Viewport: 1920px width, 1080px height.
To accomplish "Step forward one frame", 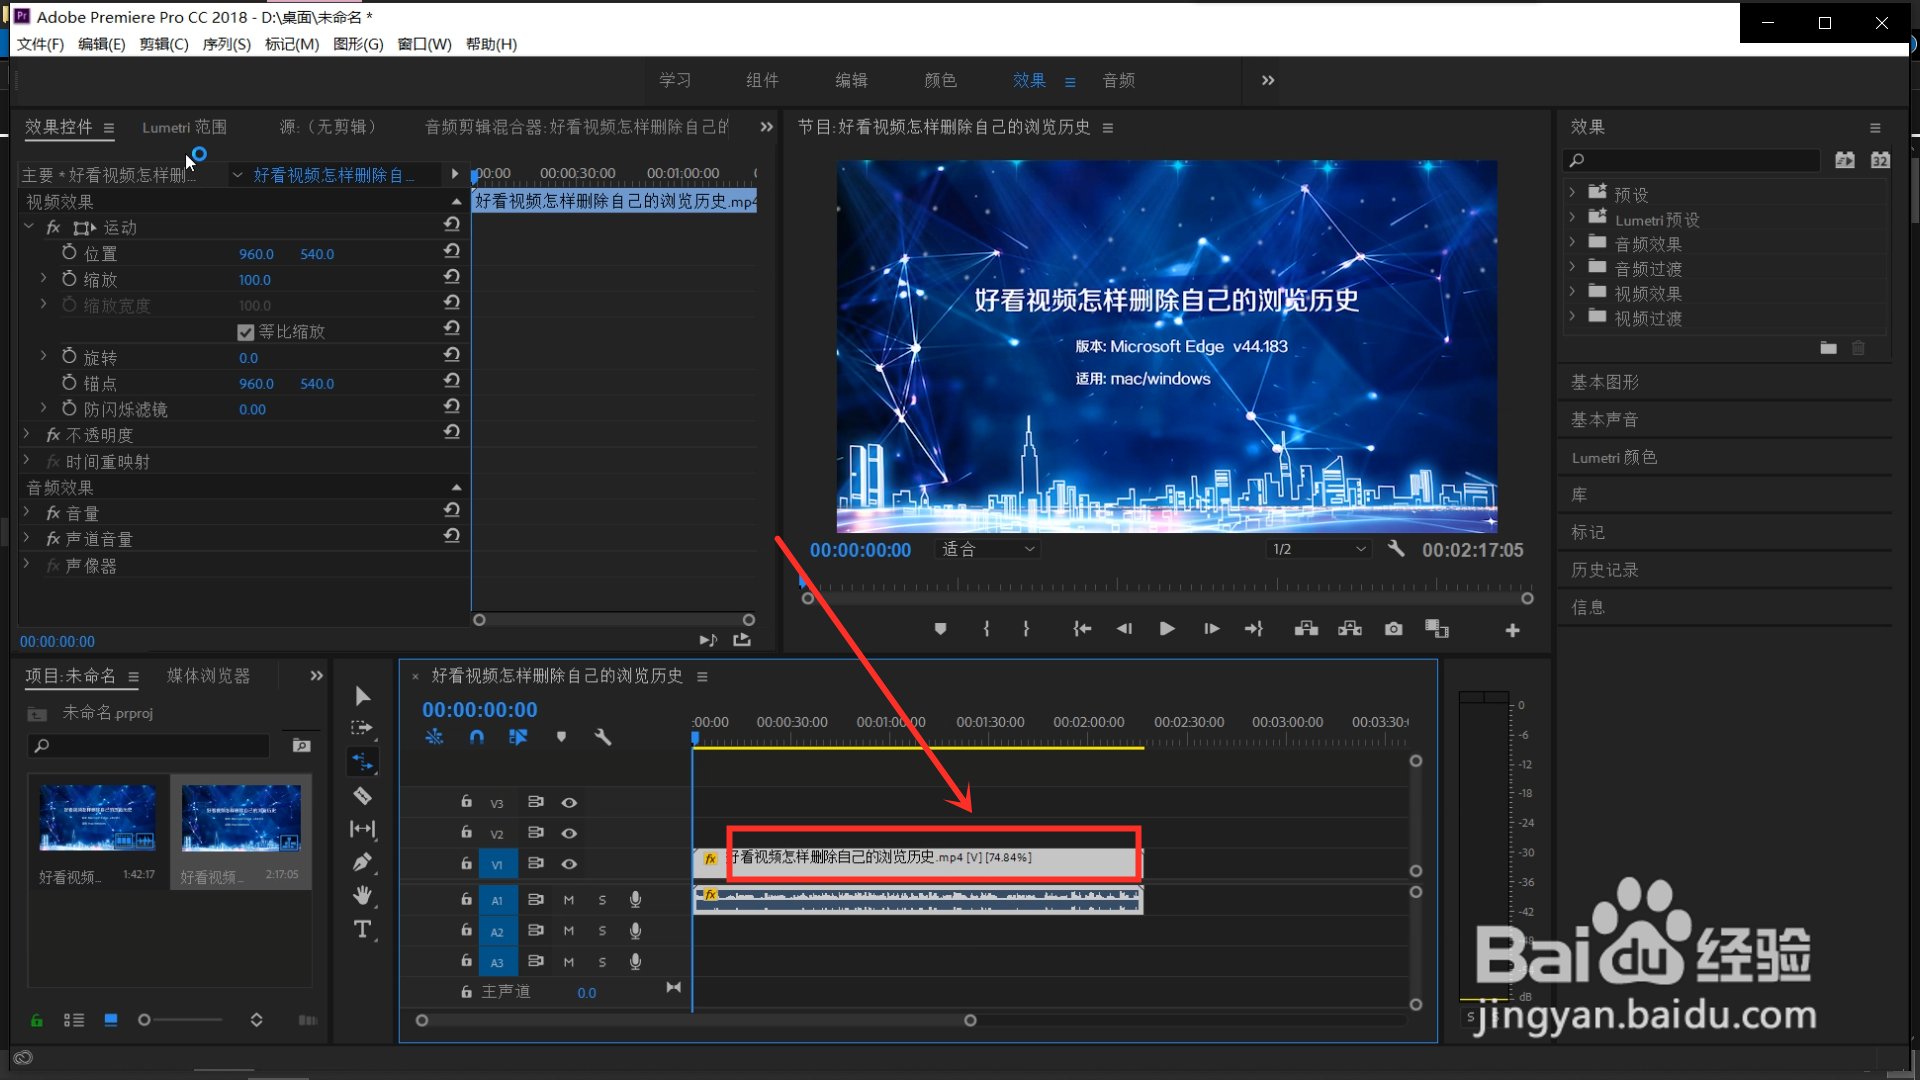I will 1211,629.
